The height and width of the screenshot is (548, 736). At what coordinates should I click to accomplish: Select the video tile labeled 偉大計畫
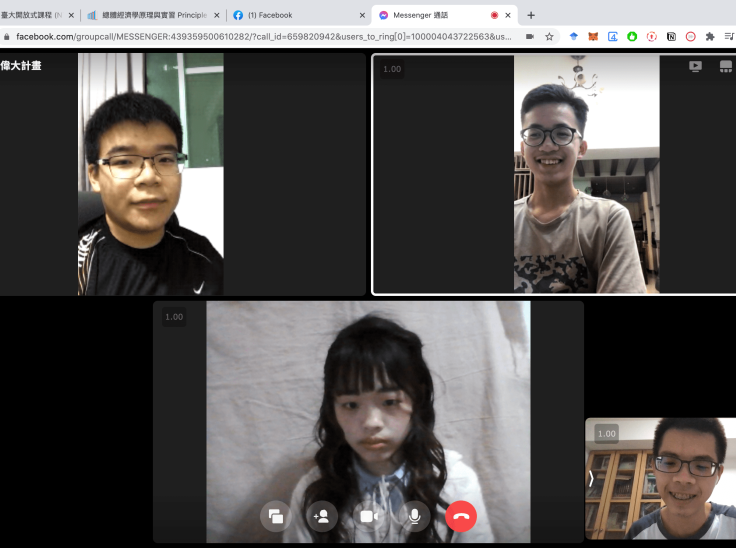[x=183, y=174]
